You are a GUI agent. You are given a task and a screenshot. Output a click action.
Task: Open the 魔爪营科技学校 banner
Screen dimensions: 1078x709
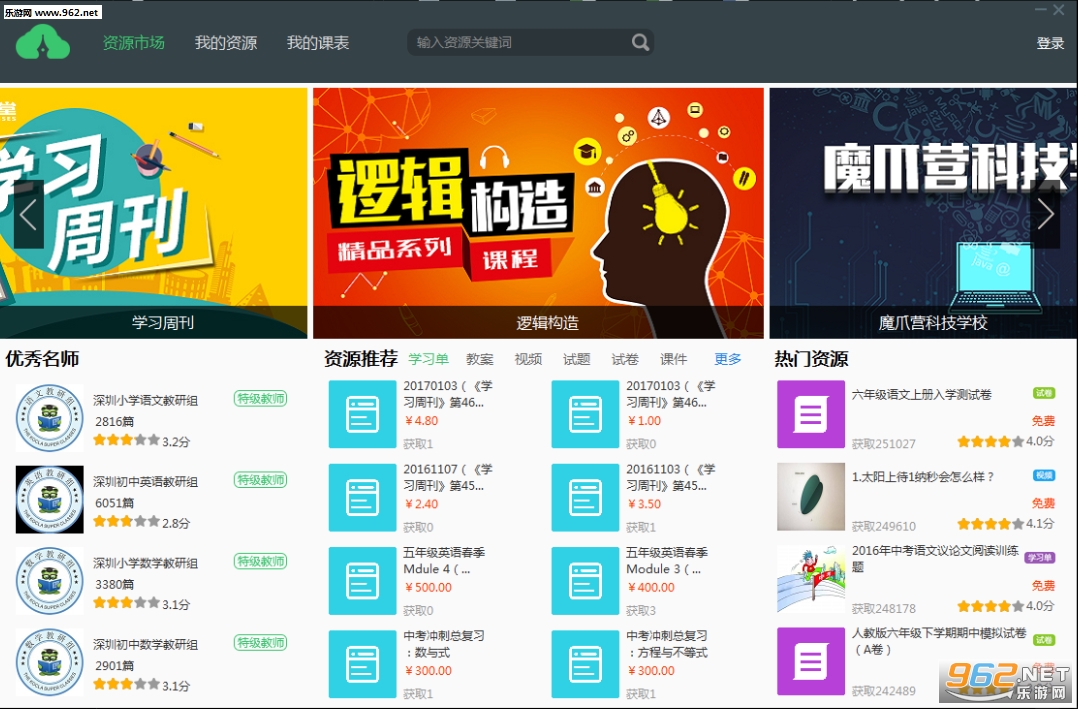[x=923, y=212]
